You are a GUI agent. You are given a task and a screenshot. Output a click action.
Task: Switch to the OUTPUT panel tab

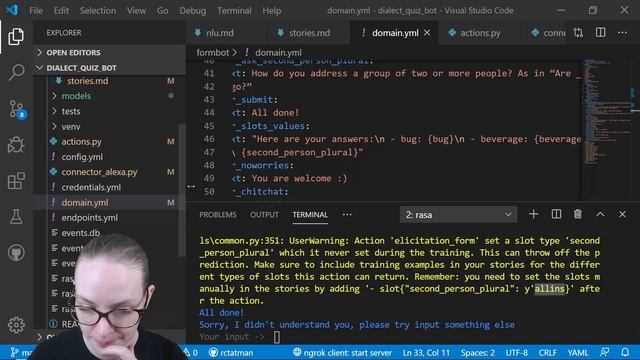[264, 215]
